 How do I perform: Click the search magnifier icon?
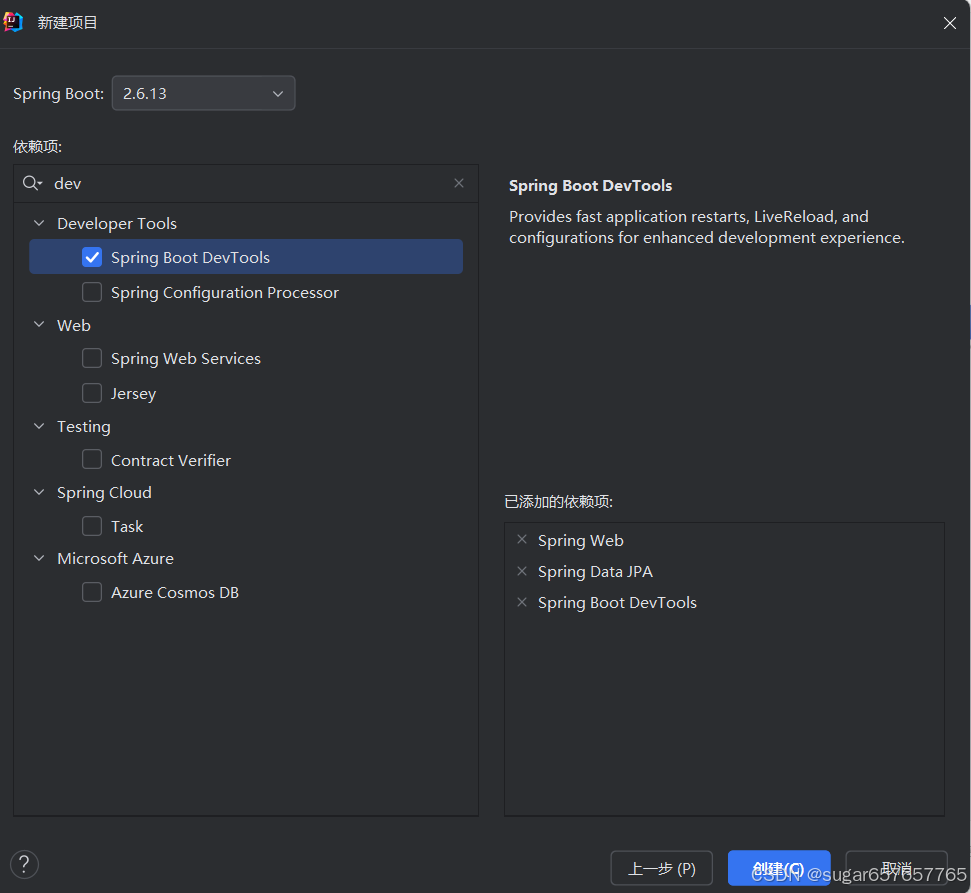click(x=32, y=183)
